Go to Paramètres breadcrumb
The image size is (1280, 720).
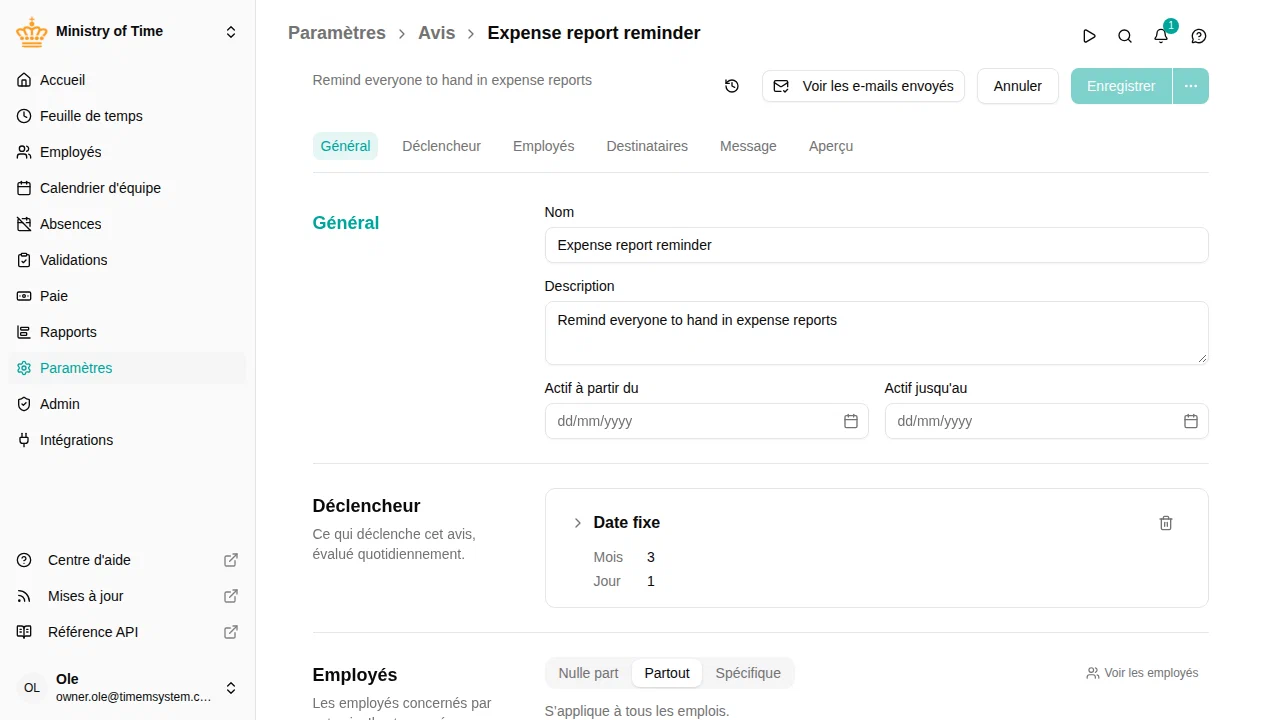(337, 33)
